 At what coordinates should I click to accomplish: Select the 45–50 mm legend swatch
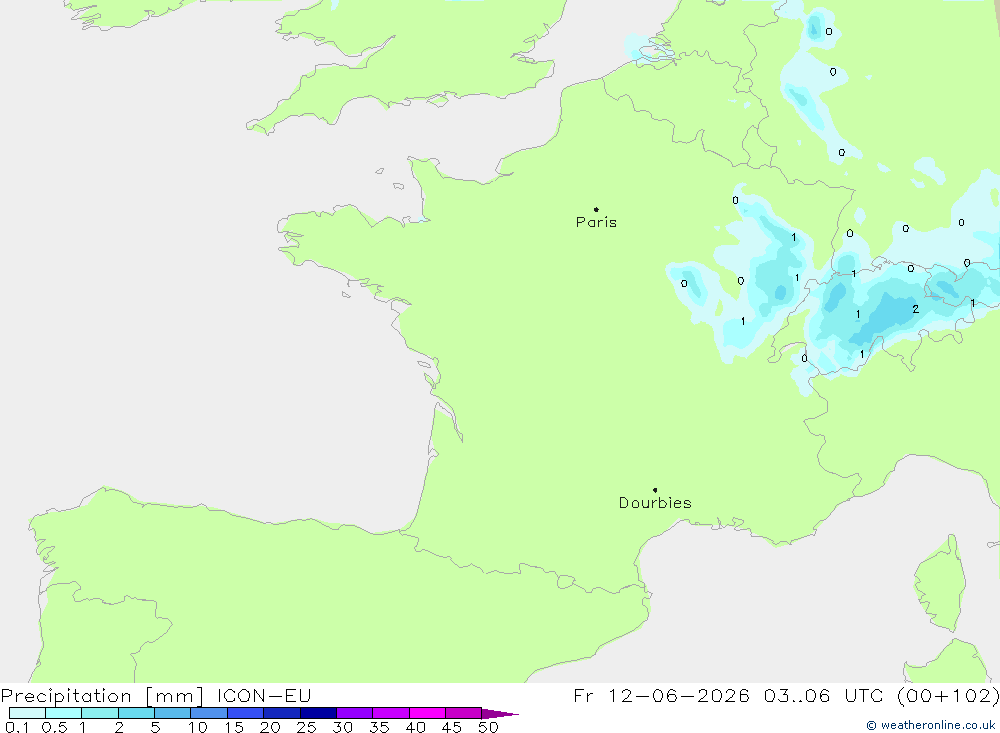coord(464,713)
